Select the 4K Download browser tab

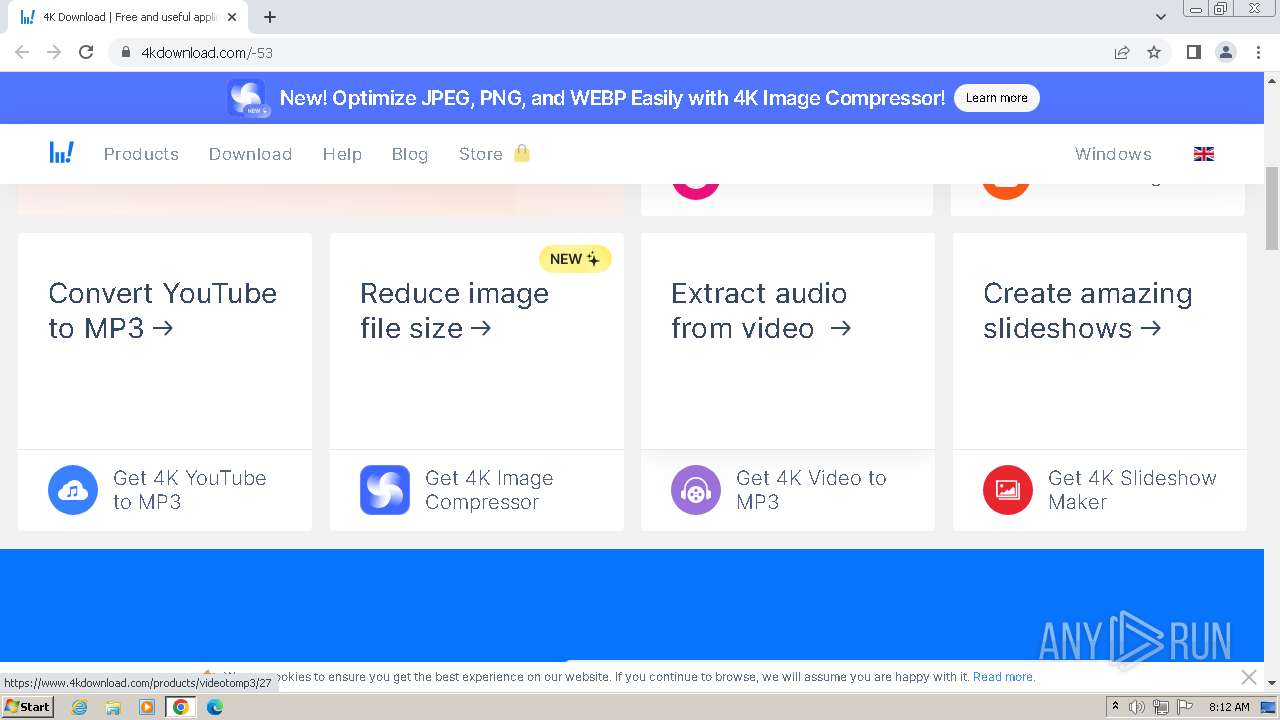coord(130,17)
